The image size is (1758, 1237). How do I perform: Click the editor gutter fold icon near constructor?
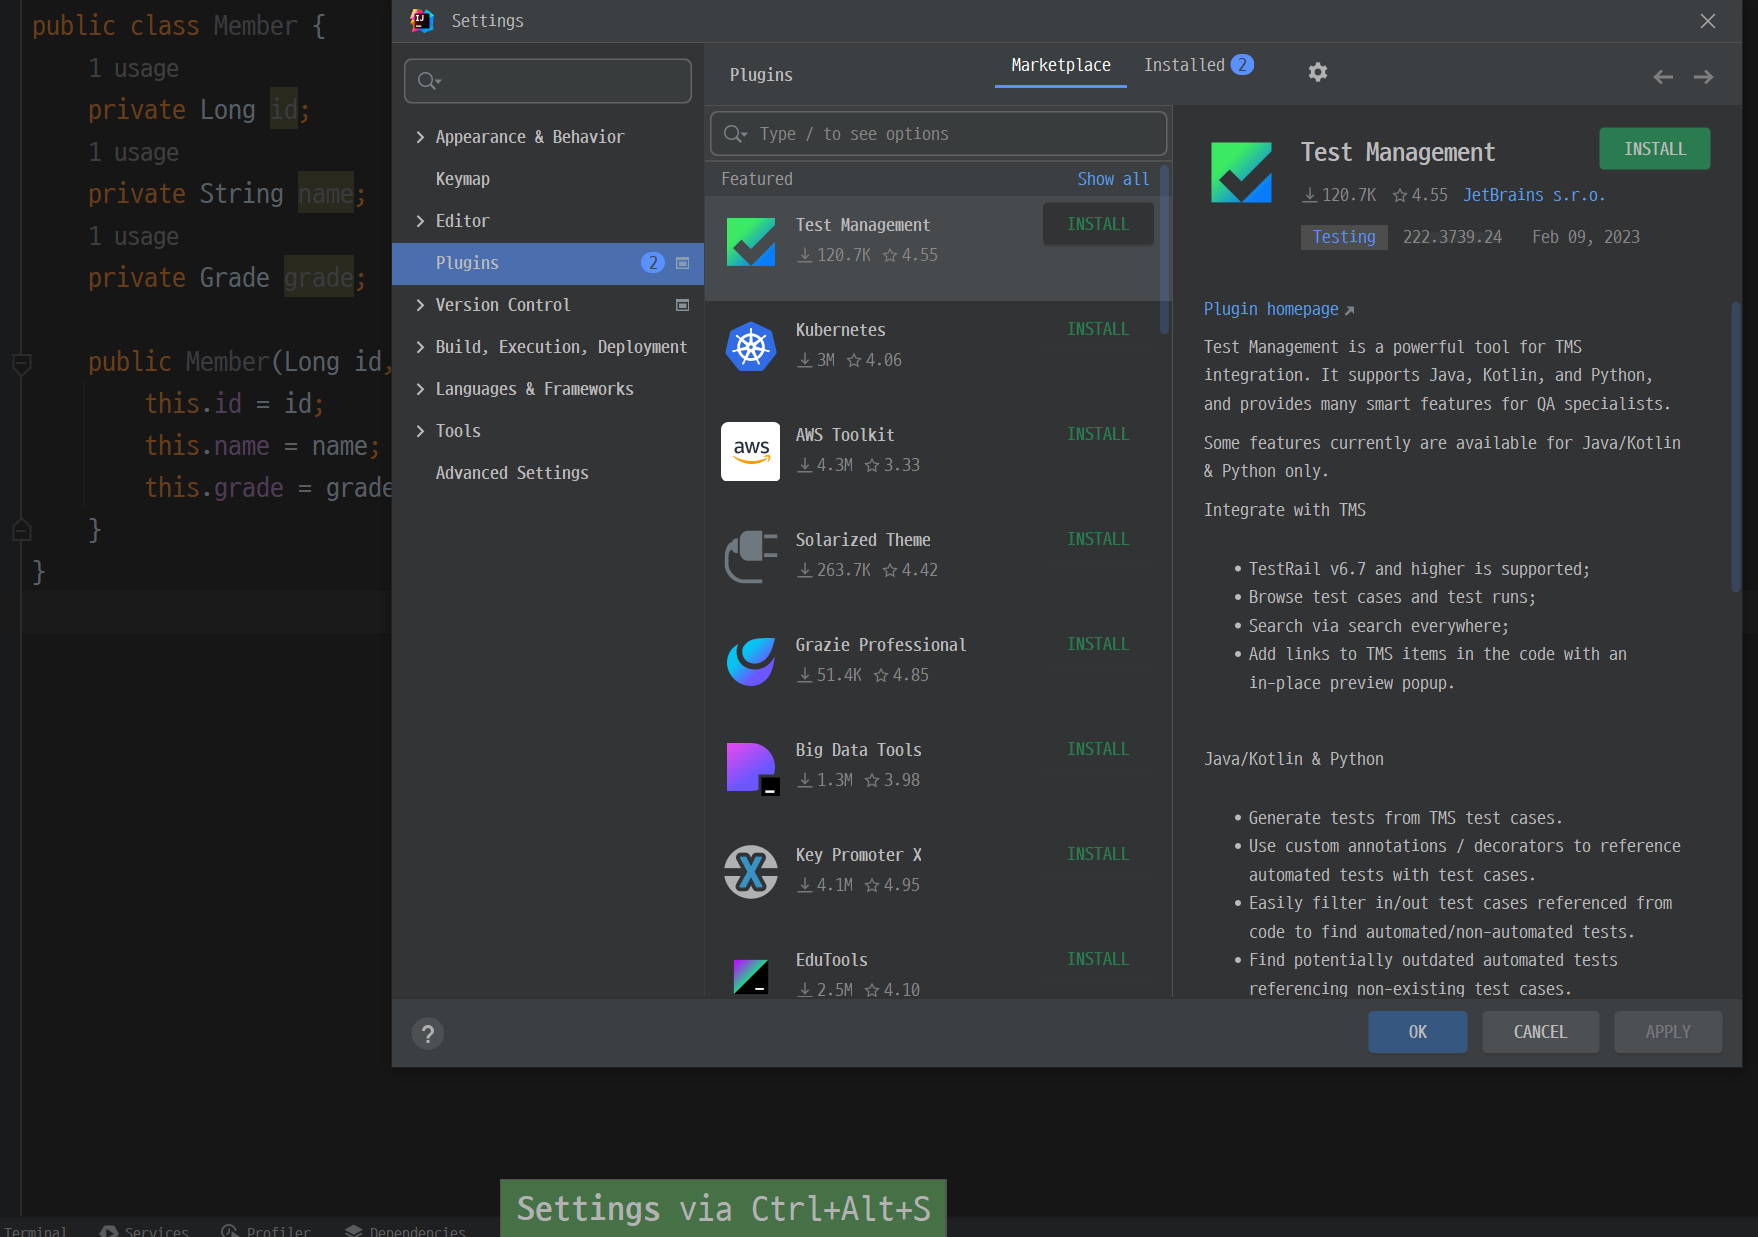(x=22, y=364)
